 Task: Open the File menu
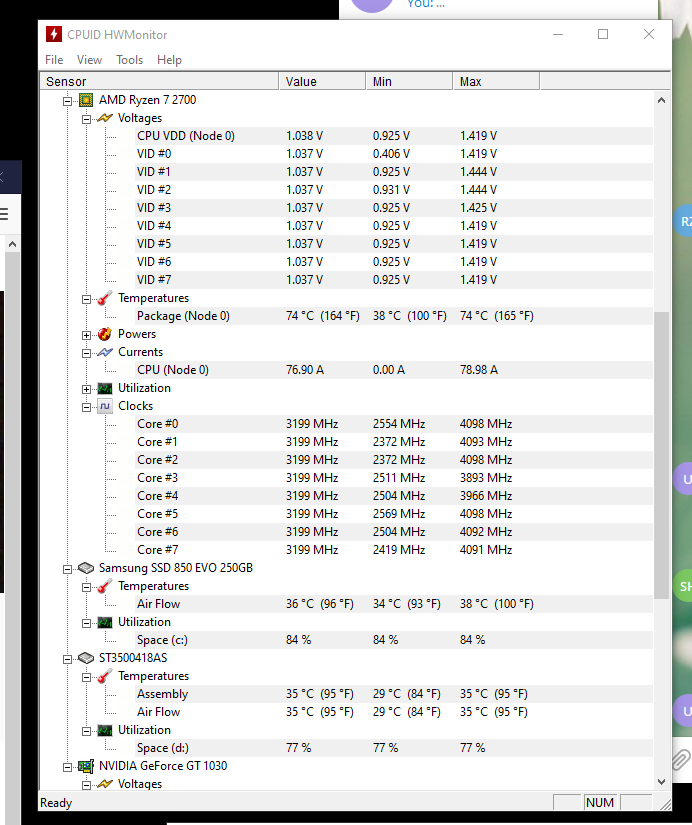(x=54, y=60)
